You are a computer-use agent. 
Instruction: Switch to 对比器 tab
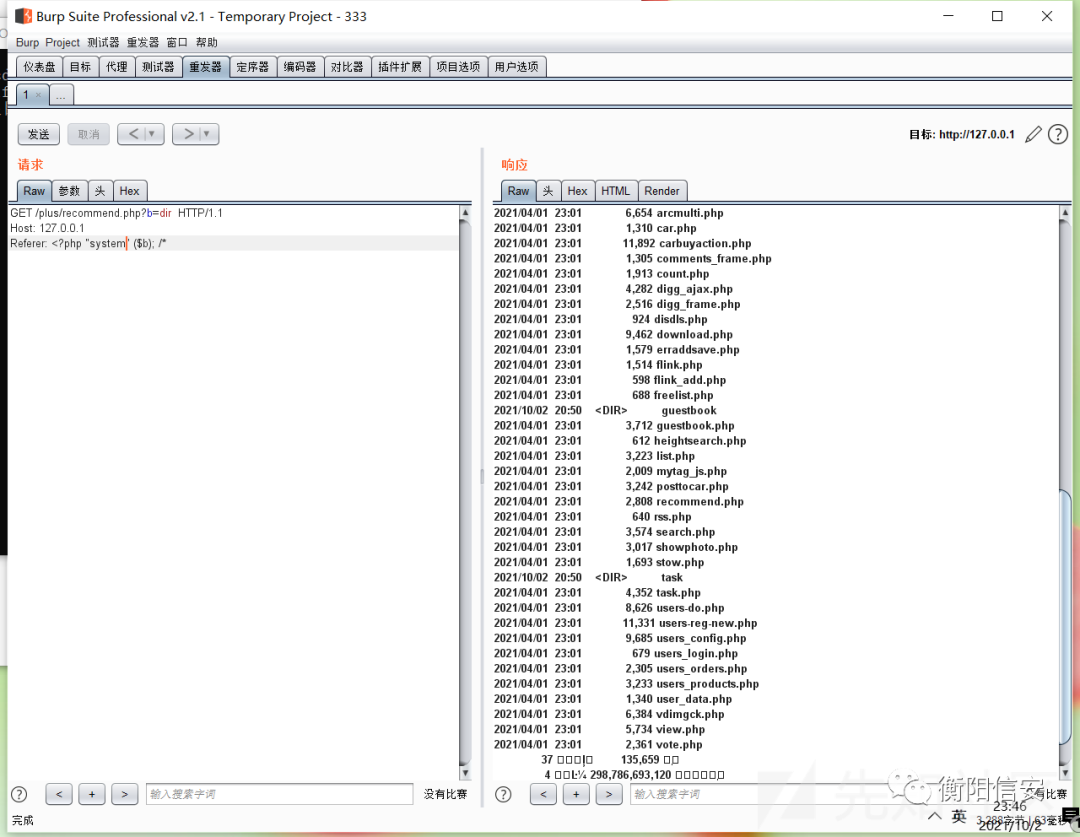[x=347, y=67]
